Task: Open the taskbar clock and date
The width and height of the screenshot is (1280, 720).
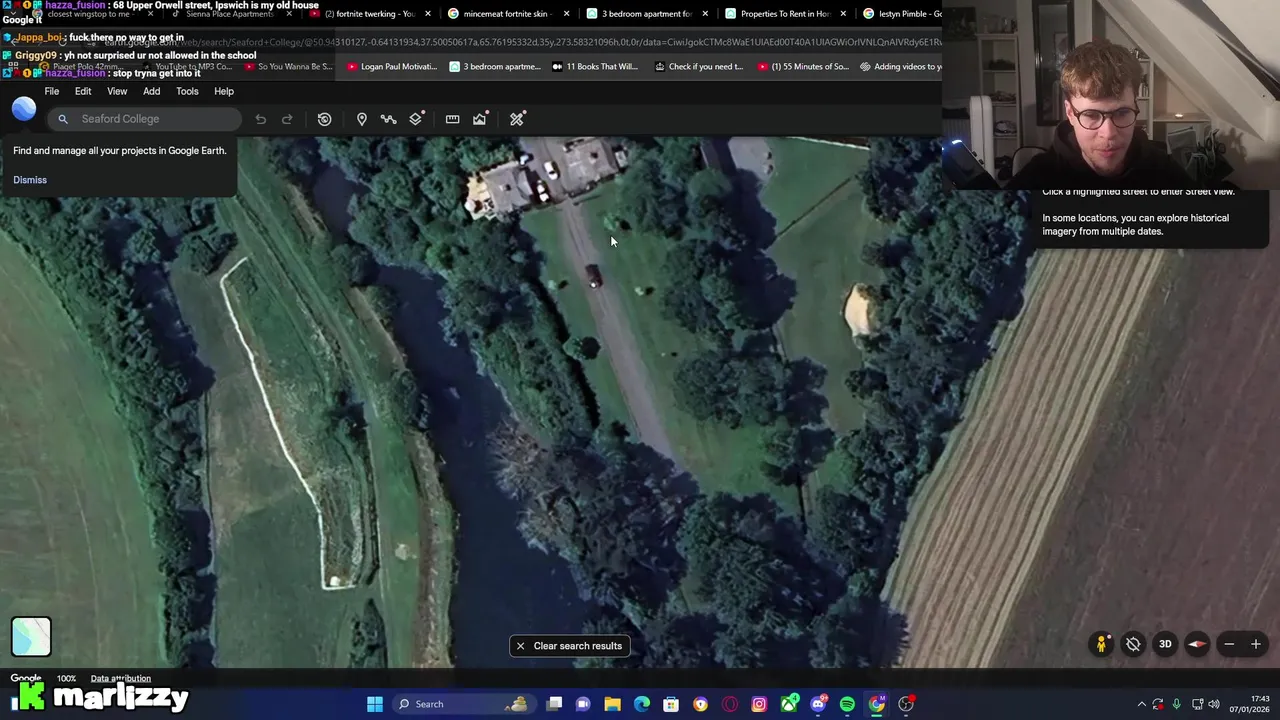Action: coord(1251,704)
